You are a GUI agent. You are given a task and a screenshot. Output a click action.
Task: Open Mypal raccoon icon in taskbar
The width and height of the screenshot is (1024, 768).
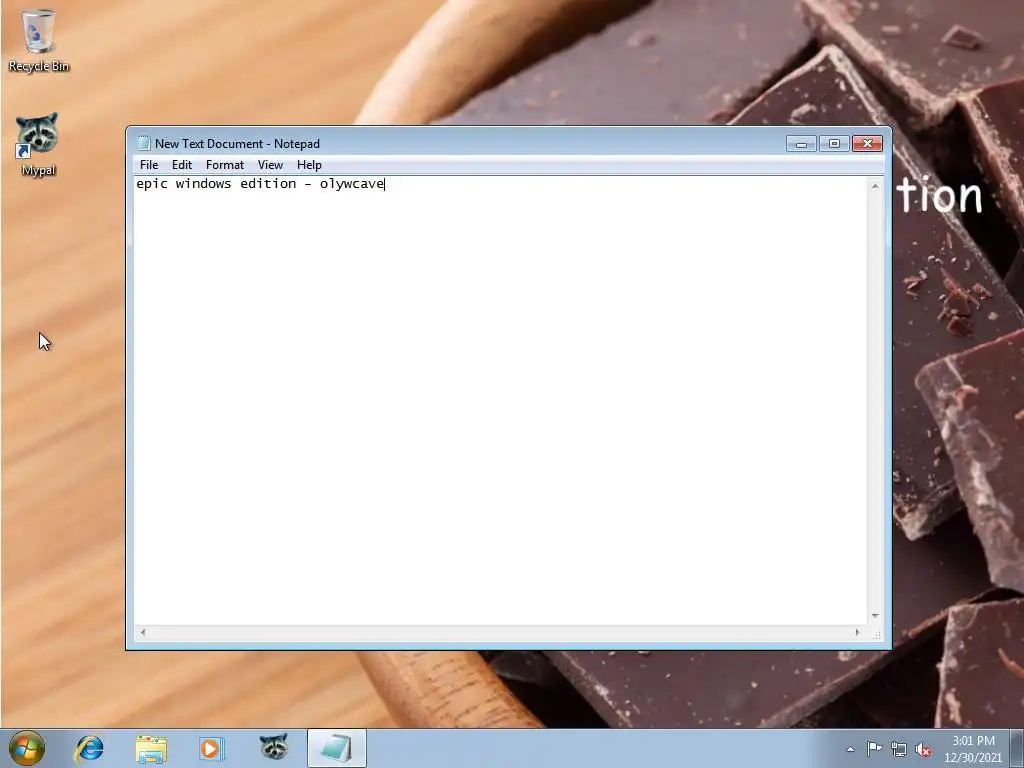point(274,747)
